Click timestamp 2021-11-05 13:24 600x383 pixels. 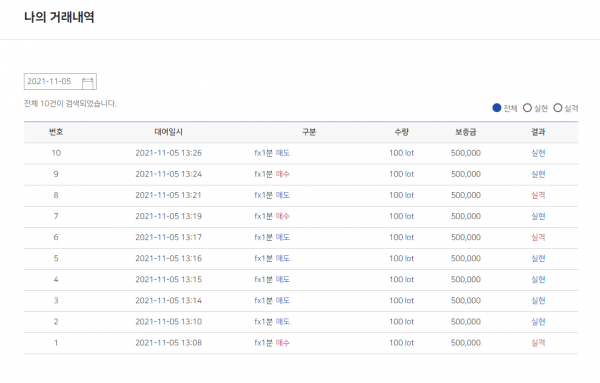coord(168,174)
